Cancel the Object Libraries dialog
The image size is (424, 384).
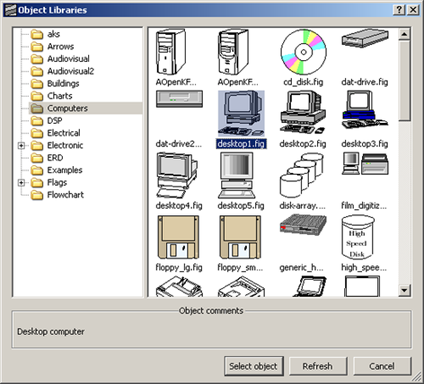[382, 366]
